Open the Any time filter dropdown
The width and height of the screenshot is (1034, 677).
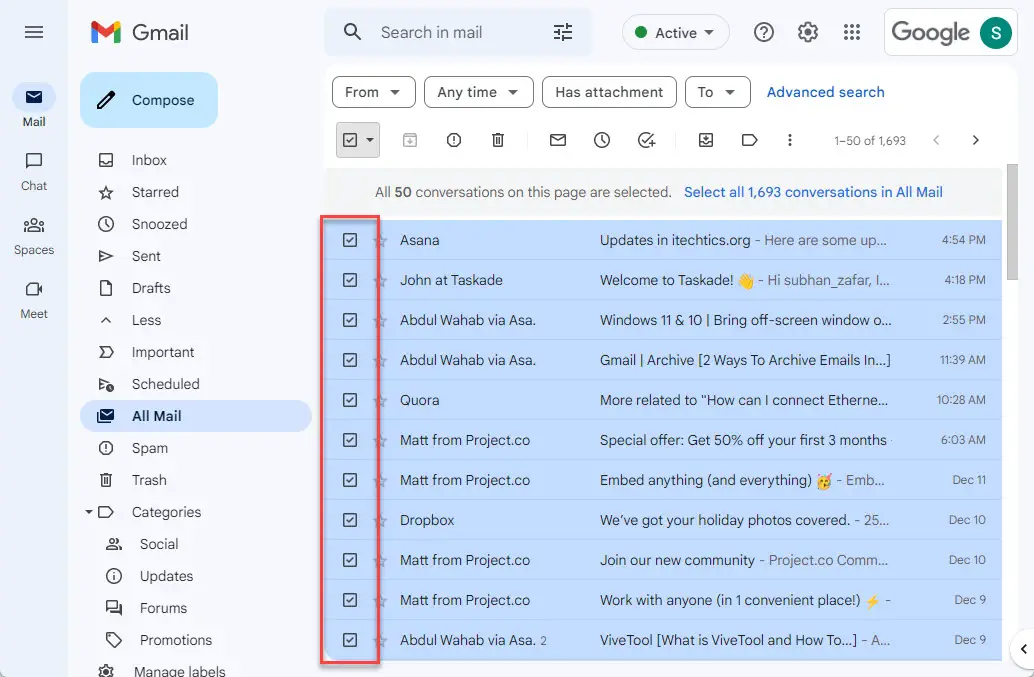pos(479,92)
